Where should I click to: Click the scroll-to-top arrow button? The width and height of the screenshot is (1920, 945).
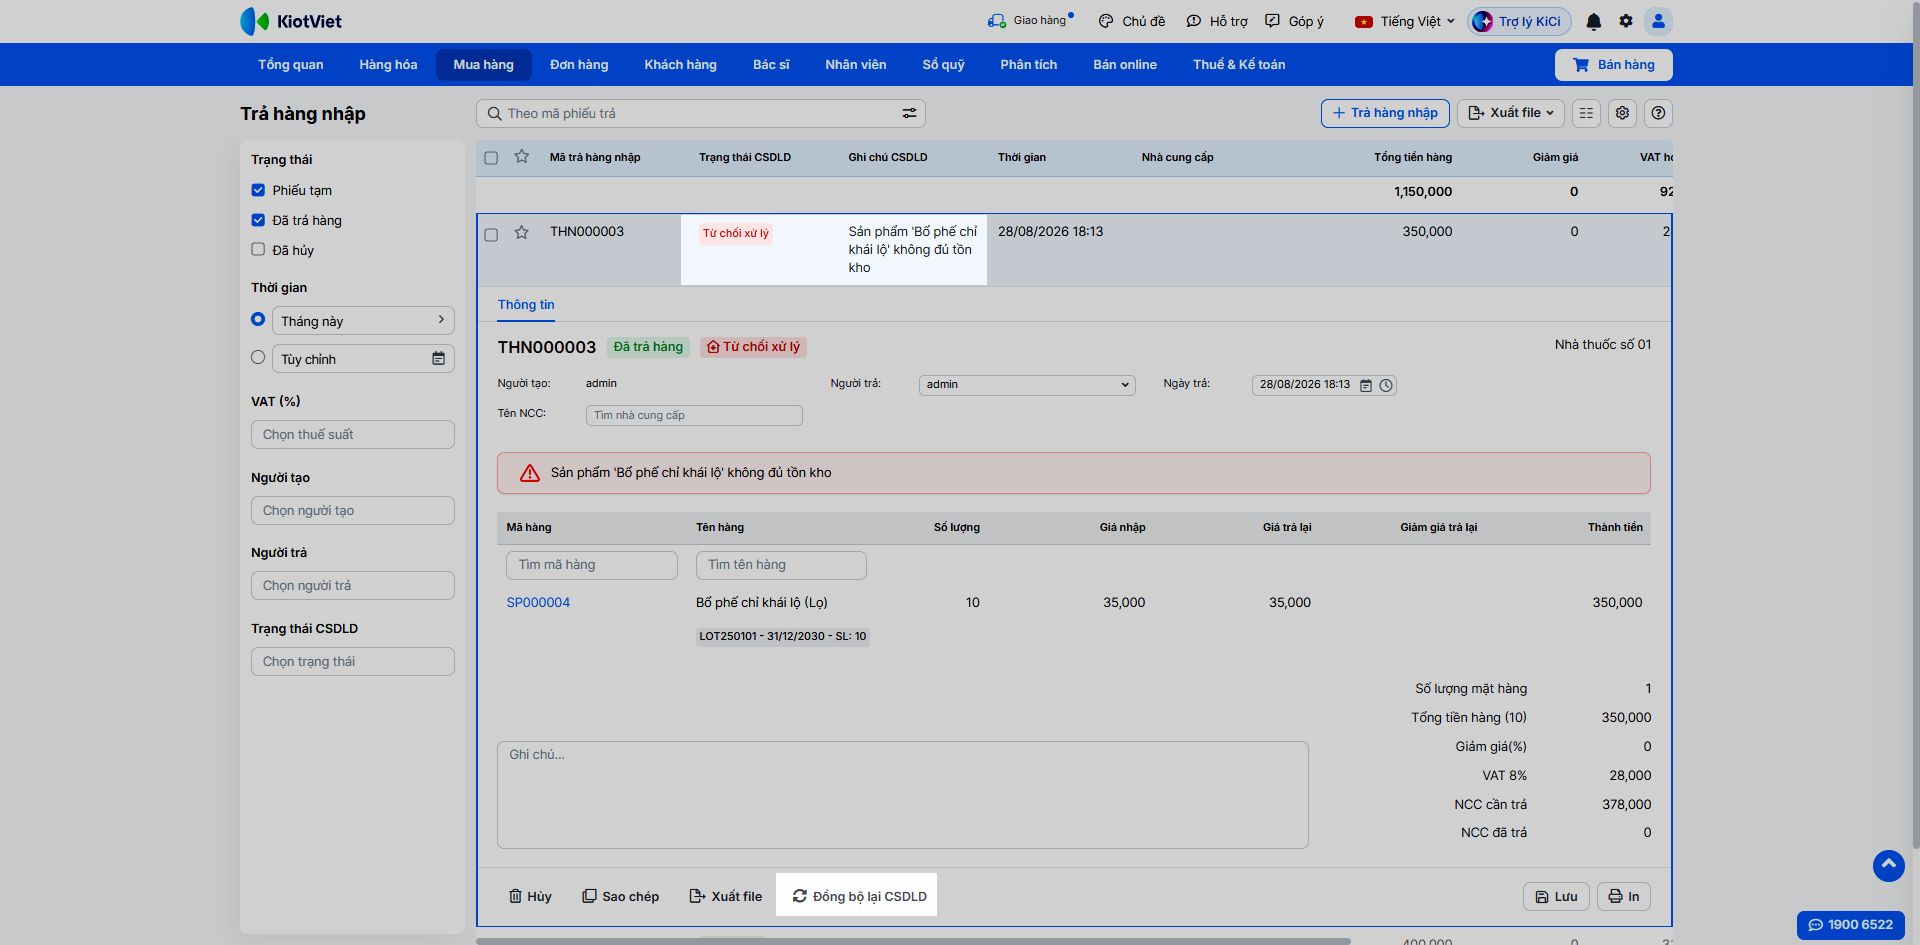pos(1888,865)
